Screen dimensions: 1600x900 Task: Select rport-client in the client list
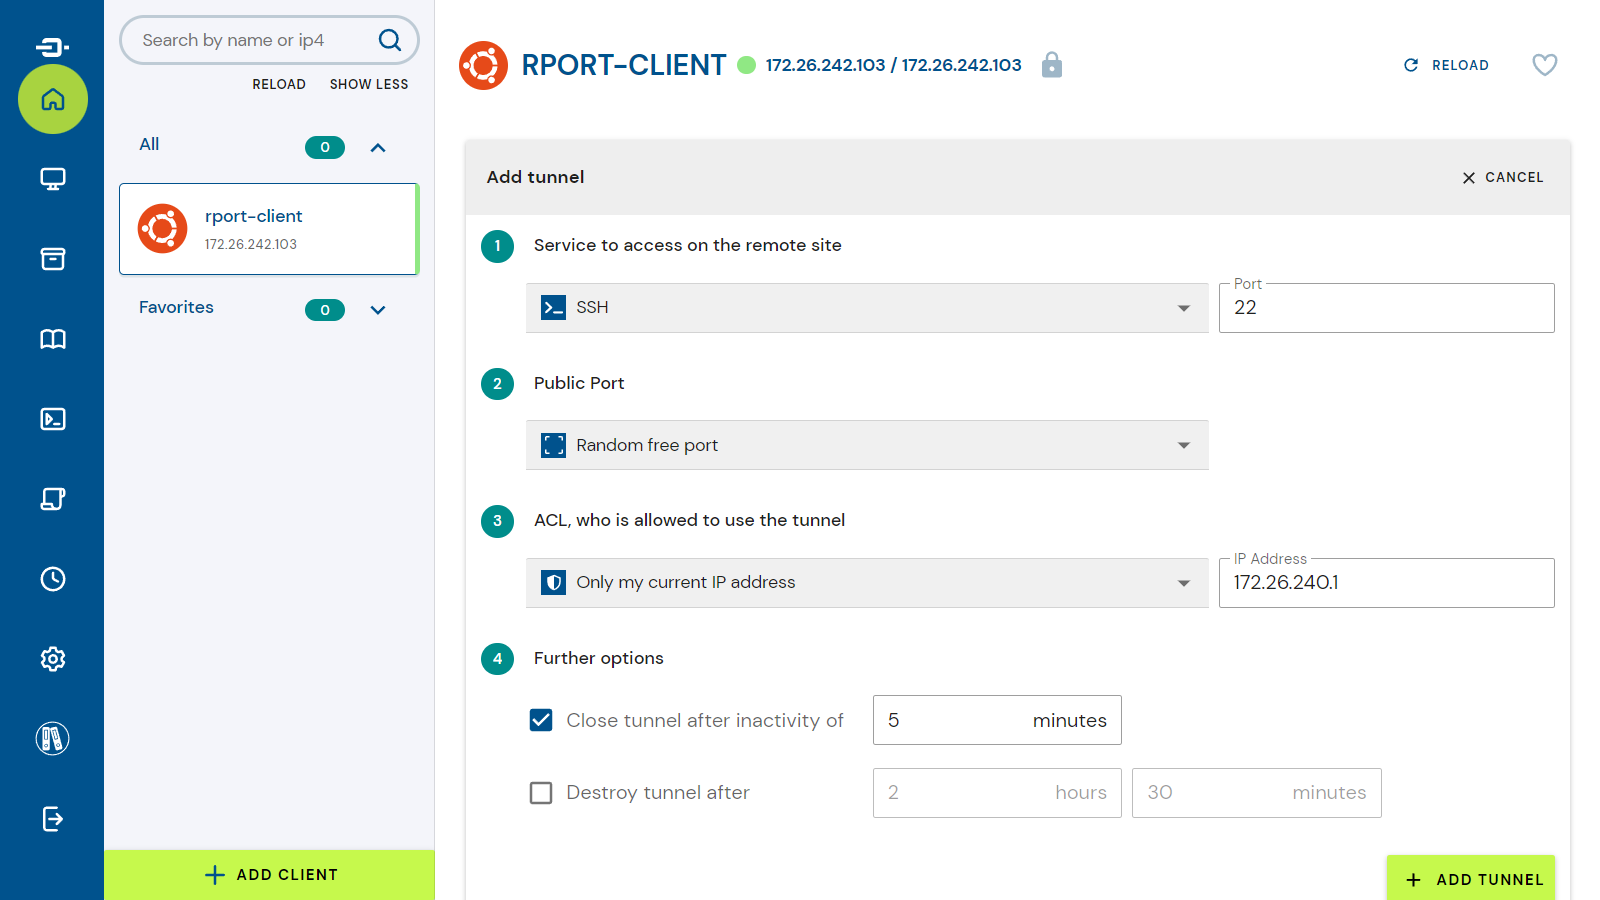(268, 229)
